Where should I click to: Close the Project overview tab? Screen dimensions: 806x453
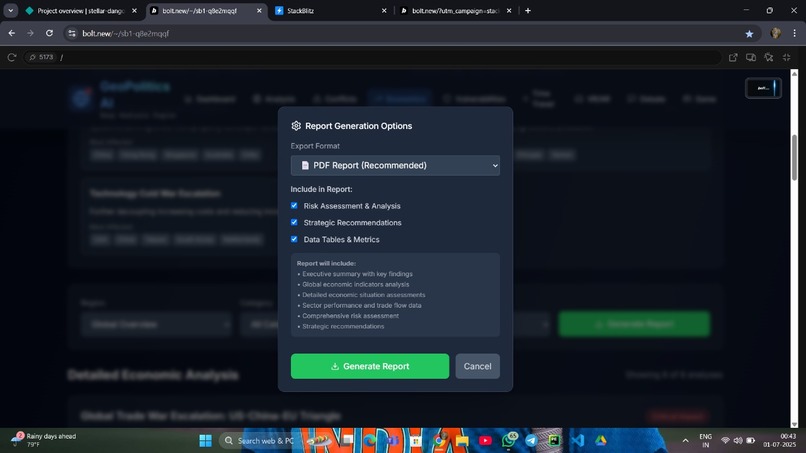click(134, 11)
